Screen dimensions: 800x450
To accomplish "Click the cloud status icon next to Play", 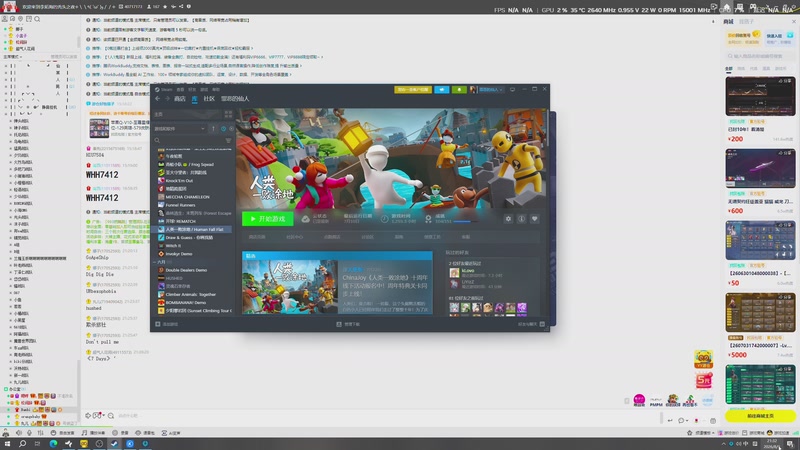I will (305, 219).
